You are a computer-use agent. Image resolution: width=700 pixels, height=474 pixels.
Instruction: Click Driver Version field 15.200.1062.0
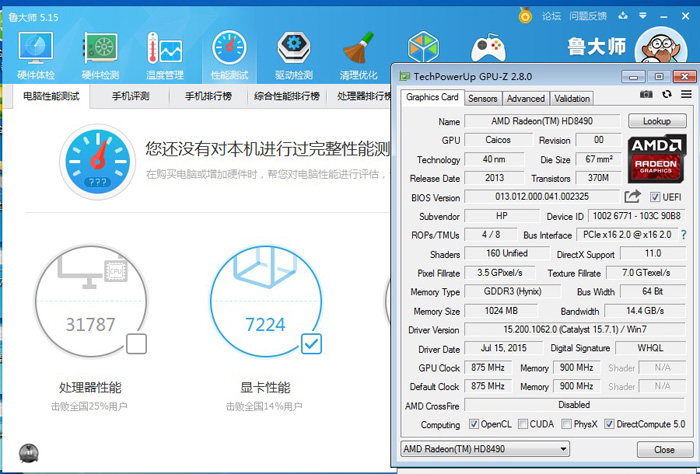point(575,329)
